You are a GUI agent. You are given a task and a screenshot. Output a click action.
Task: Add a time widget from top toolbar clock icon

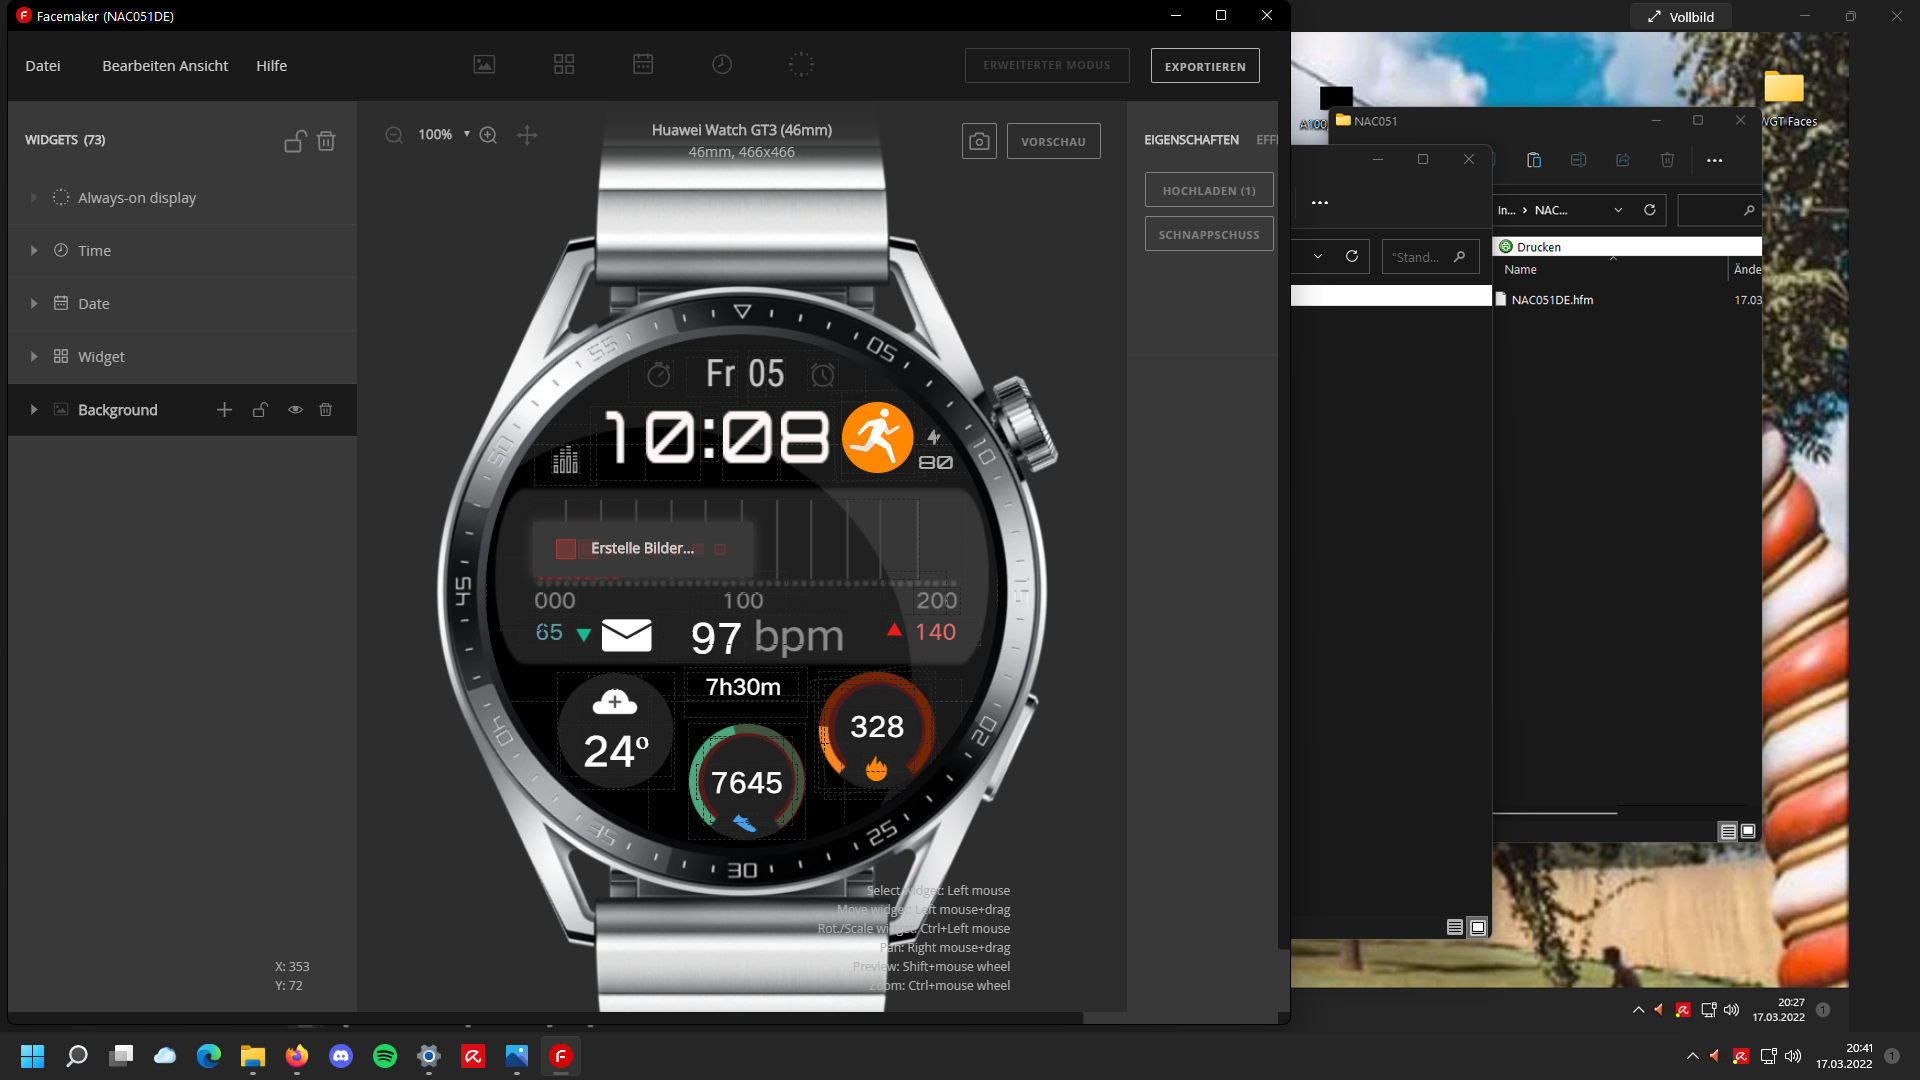click(722, 65)
